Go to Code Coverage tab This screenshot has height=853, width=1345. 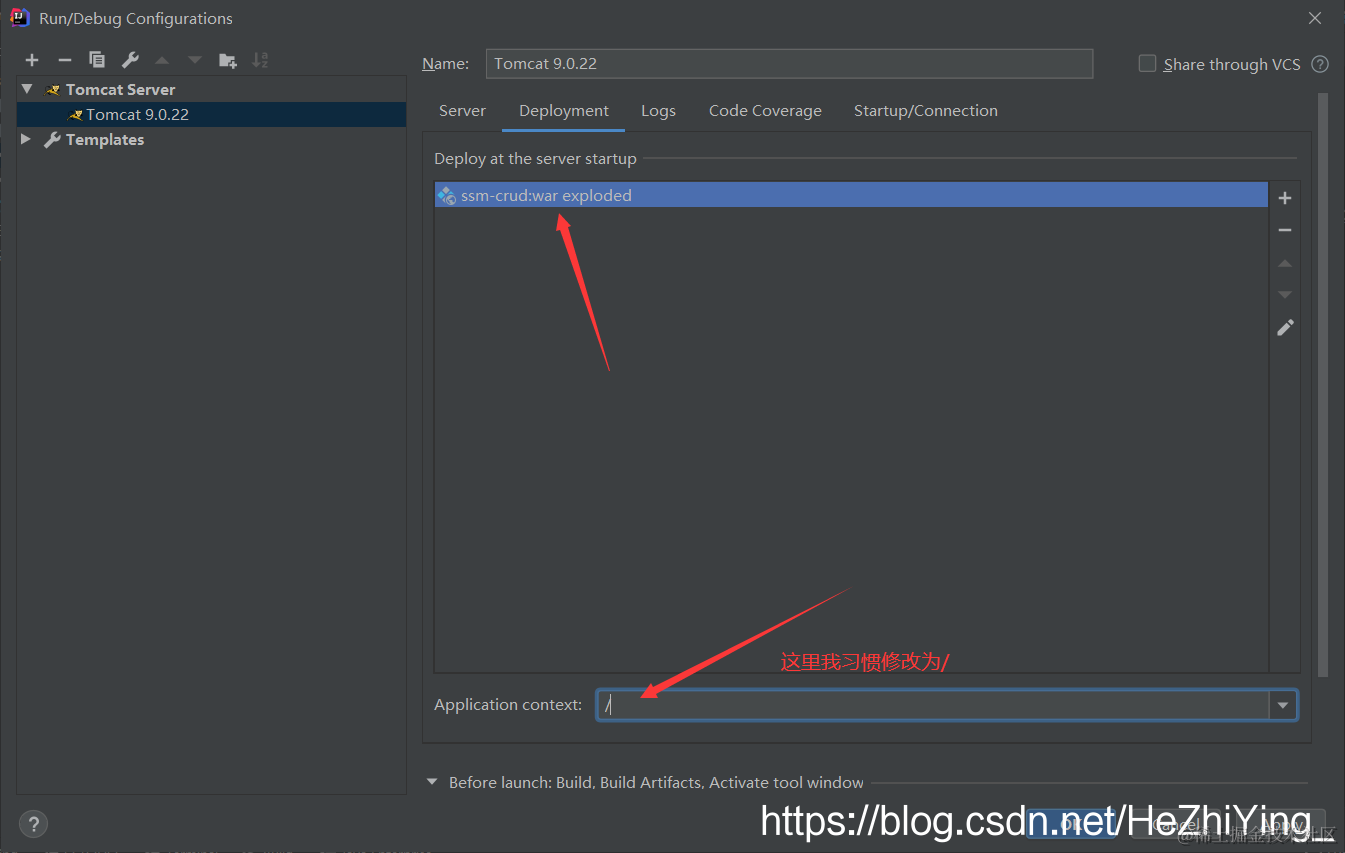765,111
